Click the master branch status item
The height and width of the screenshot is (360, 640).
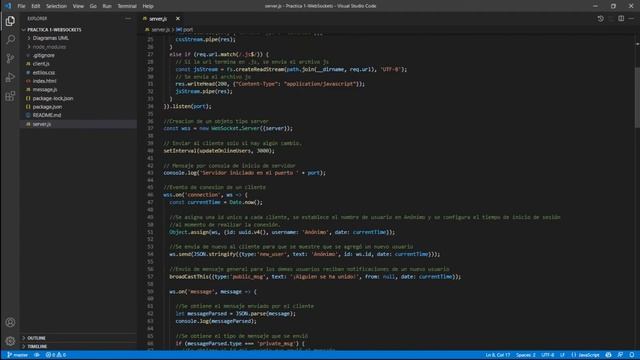pyautogui.click(x=18, y=355)
